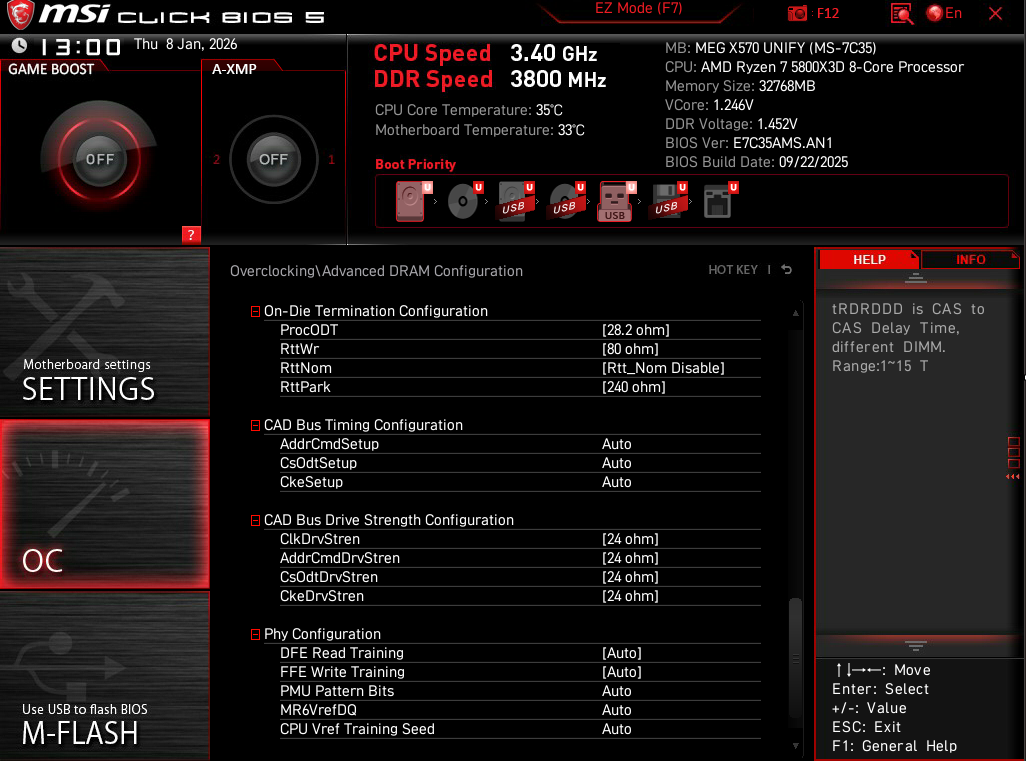Collapse the Phy Configuration section
This screenshot has height=761, width=1026.
coord(255,634)
